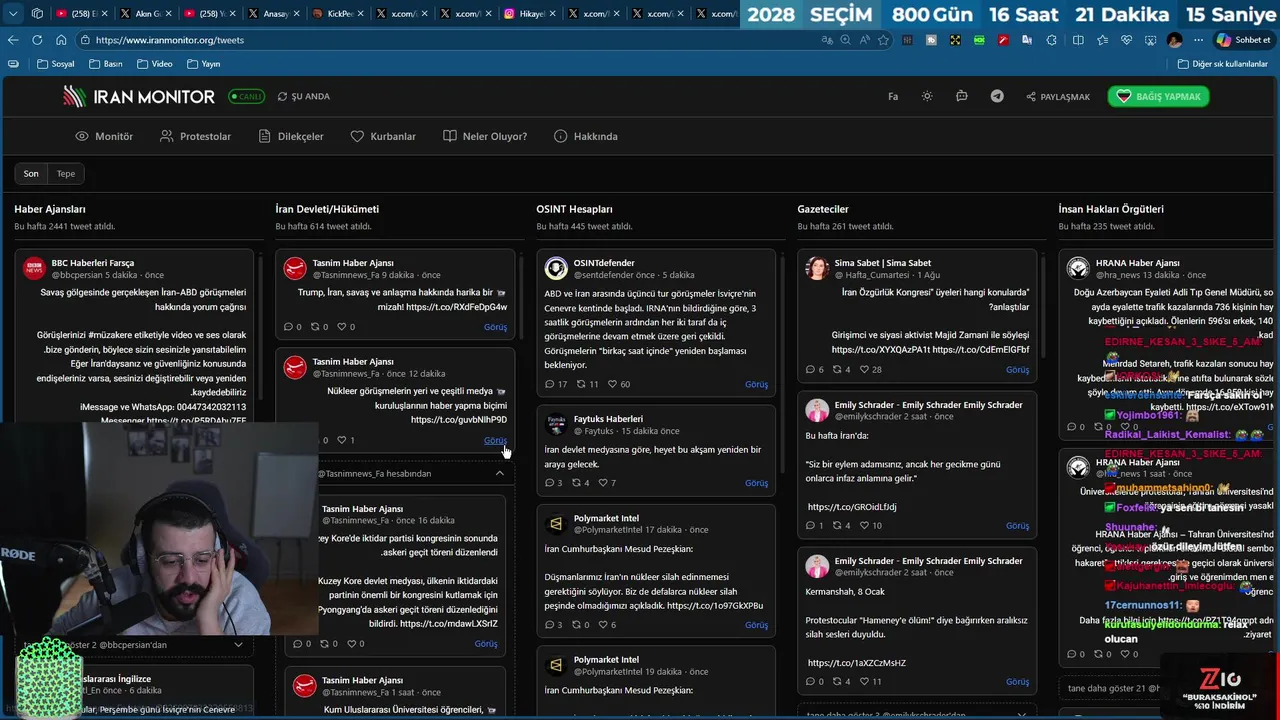This screenshot has height=720, width=1280.
Task: Select the Son sort option
Action: pyautogui.click(x=31, y=174)
